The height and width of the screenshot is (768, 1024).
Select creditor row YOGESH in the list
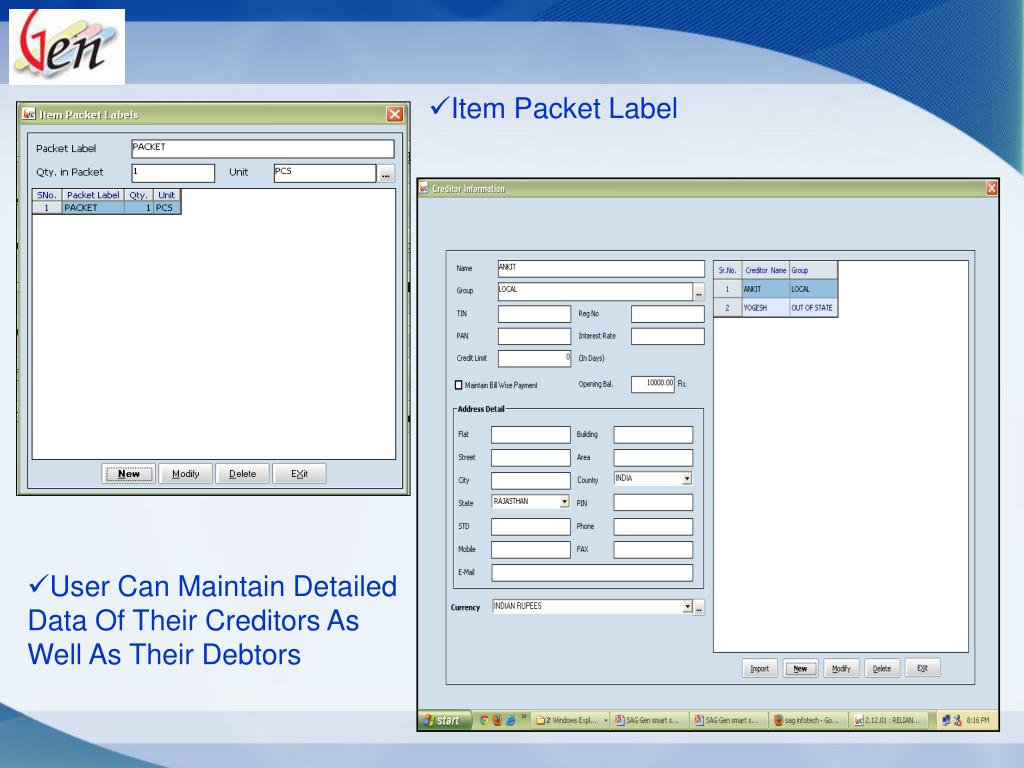pos(775,308)
